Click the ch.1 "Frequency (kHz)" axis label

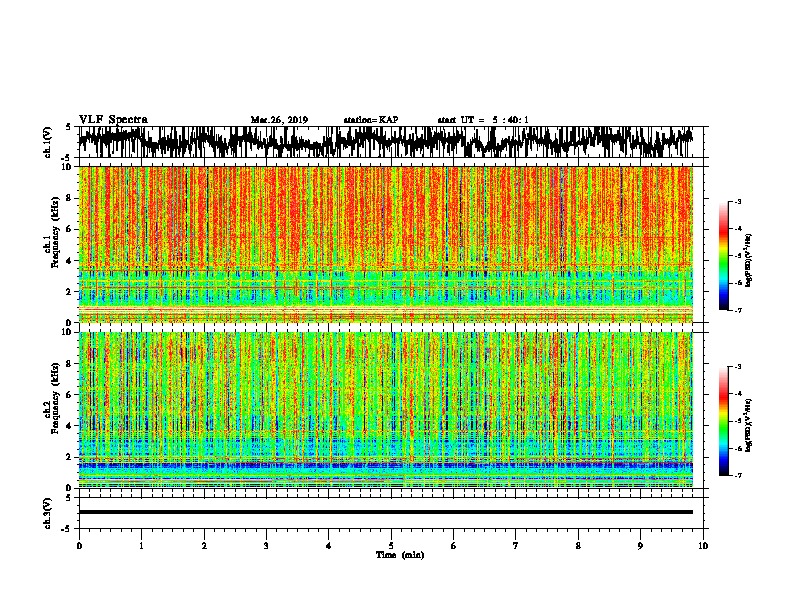point(55,232)
